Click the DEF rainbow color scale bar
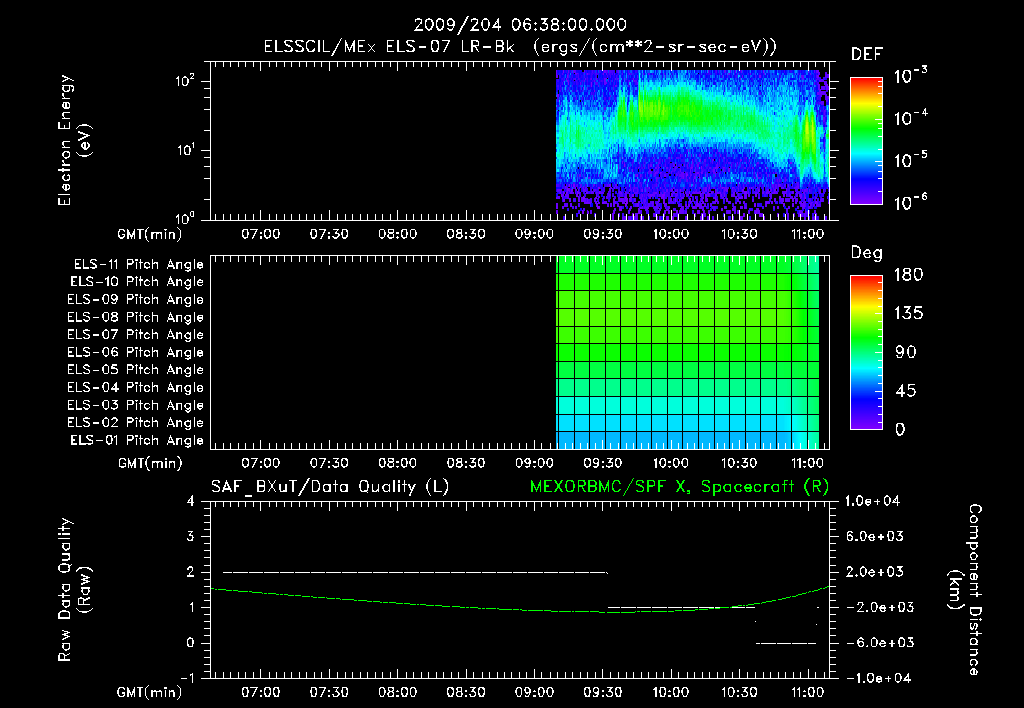 (866, 140)
